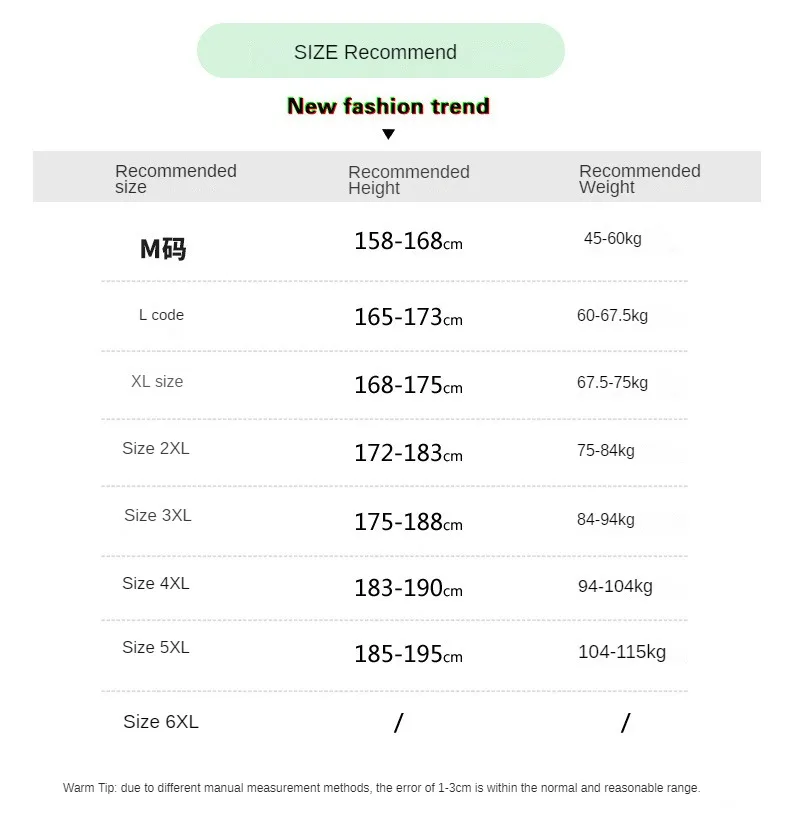Select the Size 3XL label
Image resolution: width=790 pixels, height=834 pixels.
pyautogui.click(x=157, y=515)
